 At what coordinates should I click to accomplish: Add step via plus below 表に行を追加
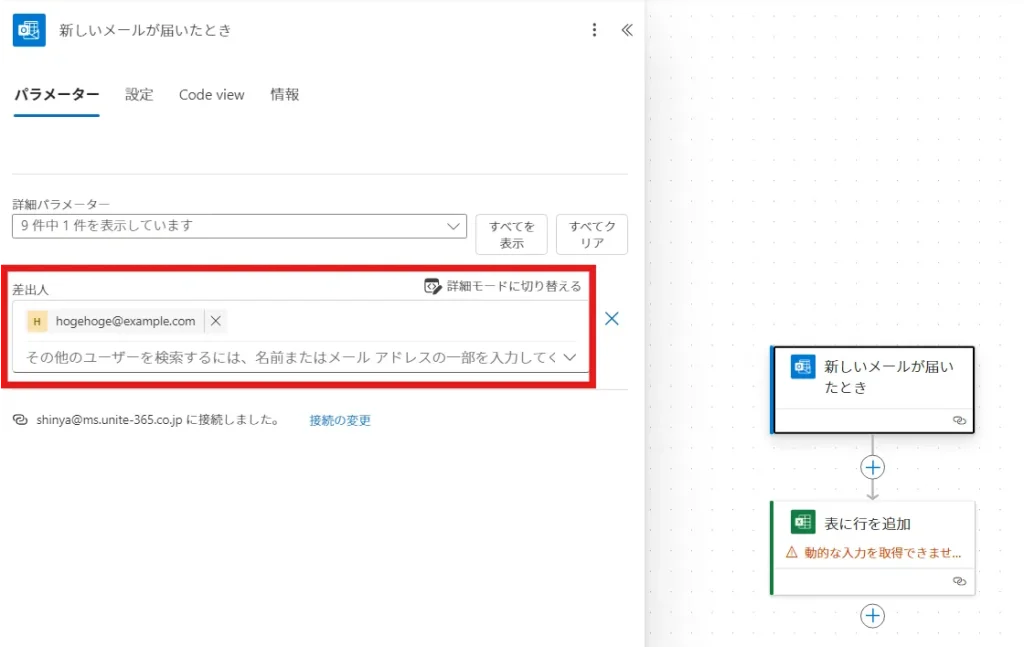[873, 616]
